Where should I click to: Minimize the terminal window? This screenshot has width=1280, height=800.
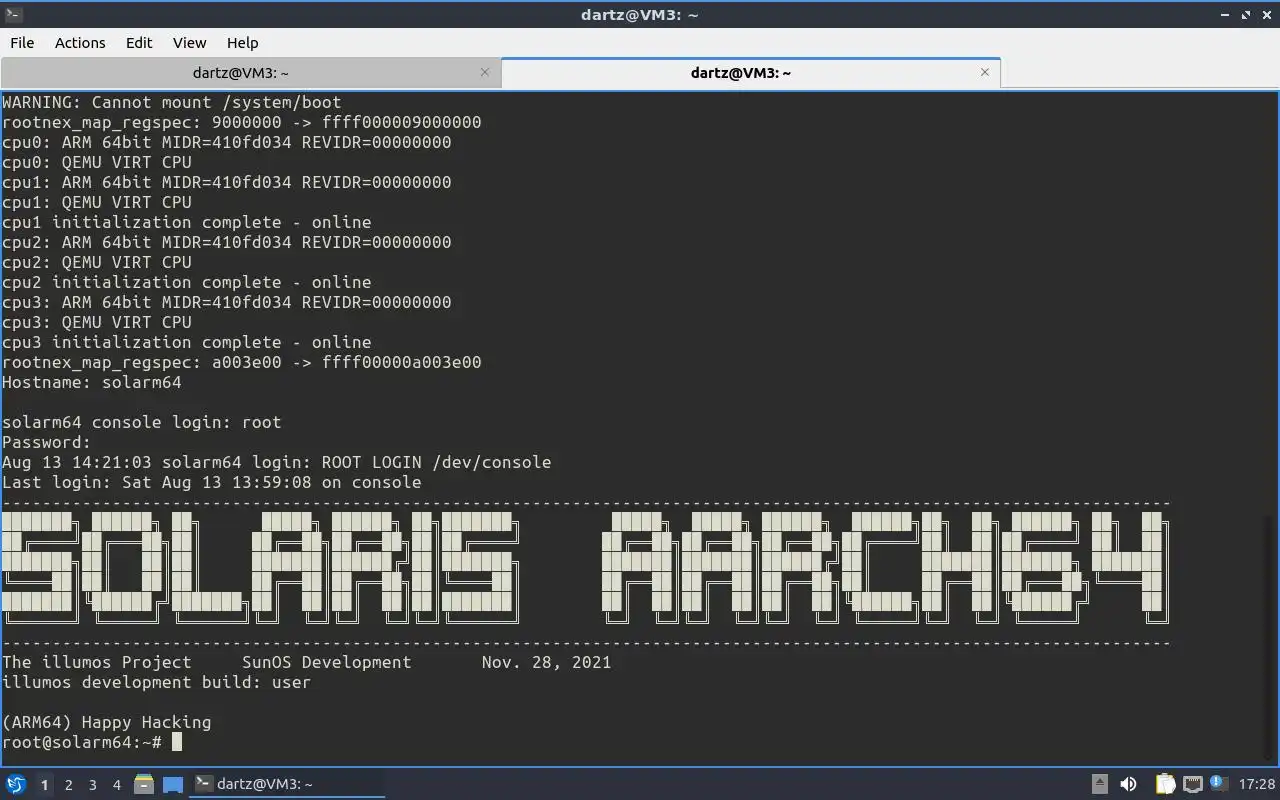pos(1226,14)
